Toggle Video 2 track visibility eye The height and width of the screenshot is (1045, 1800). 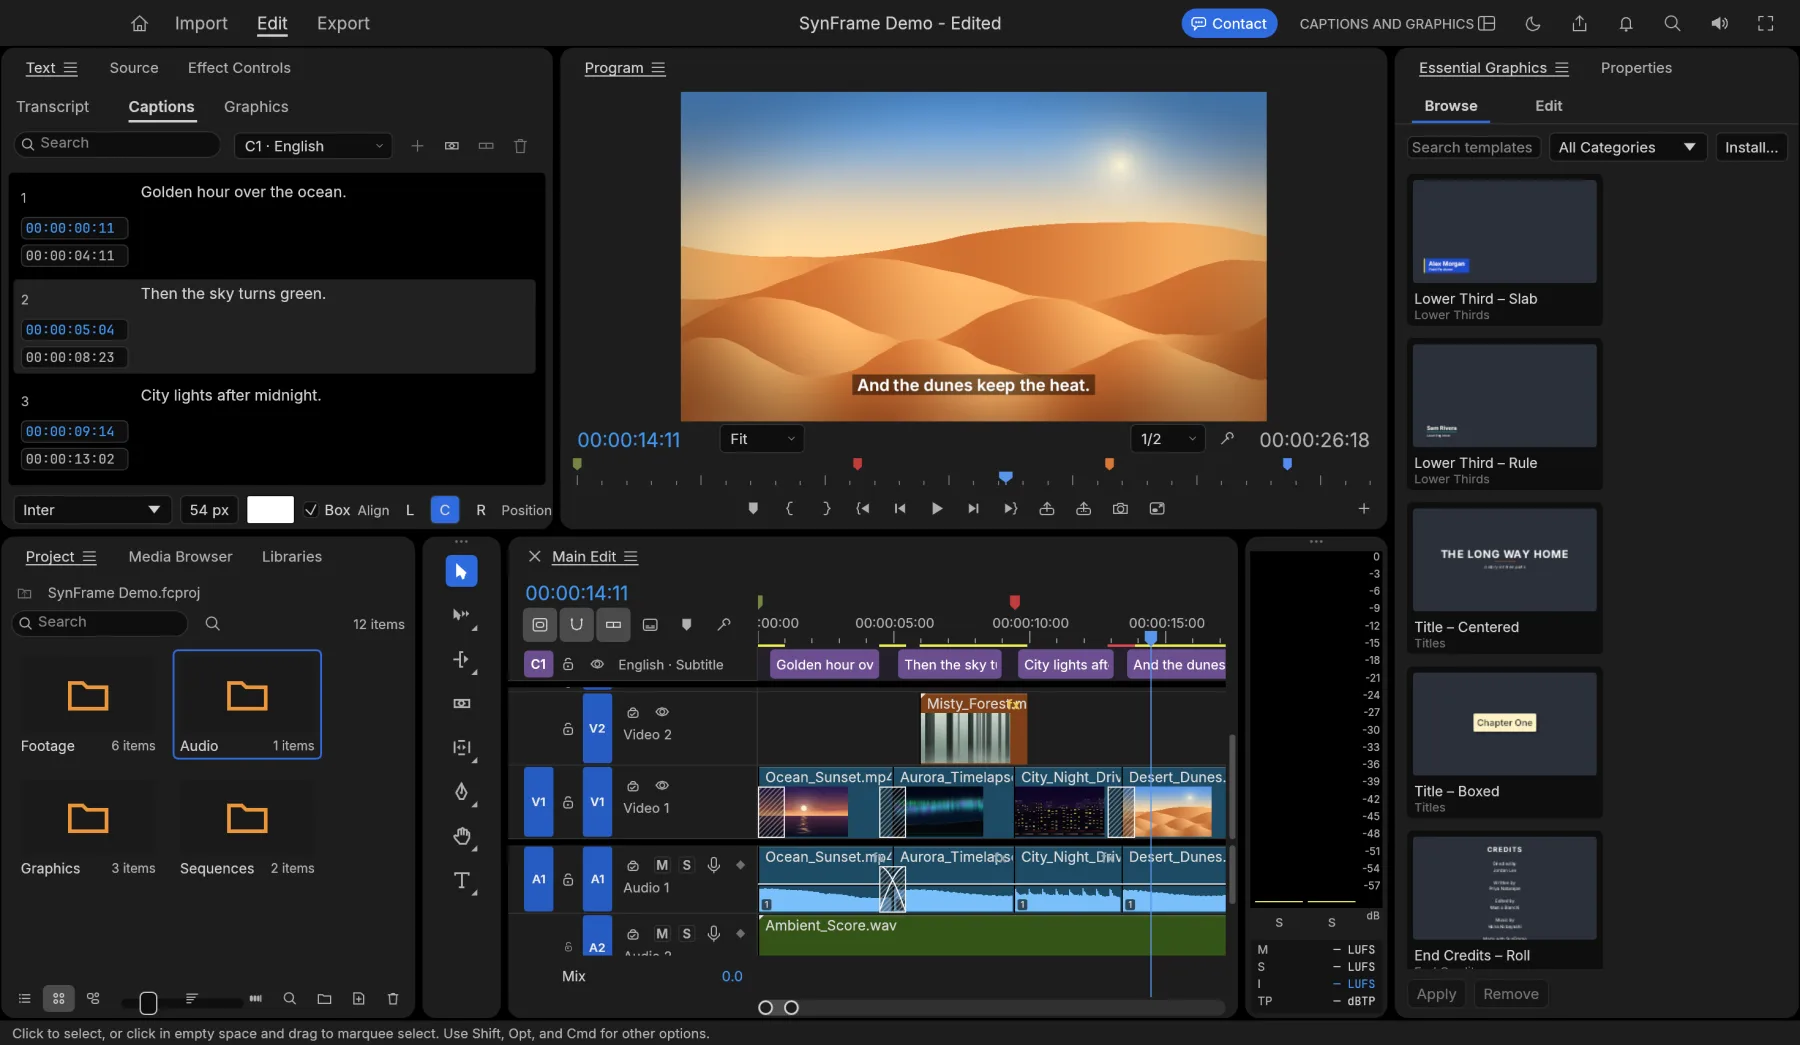662,712
